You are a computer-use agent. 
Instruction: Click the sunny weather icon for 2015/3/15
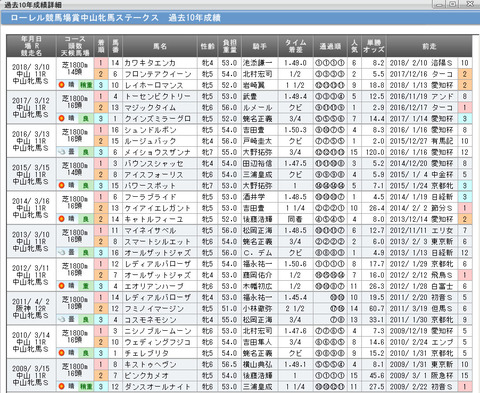pos(61,185)
